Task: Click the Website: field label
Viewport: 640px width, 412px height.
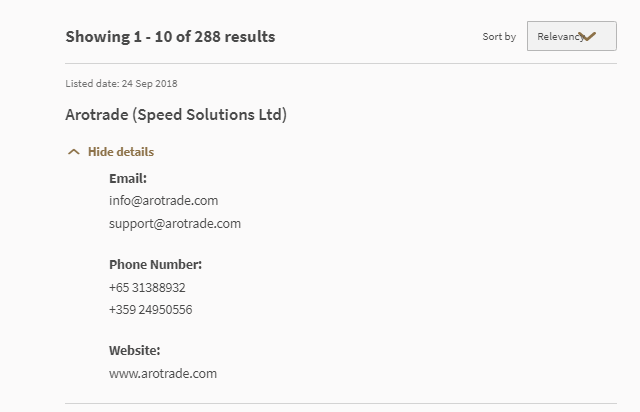Action: click(134, 351)
